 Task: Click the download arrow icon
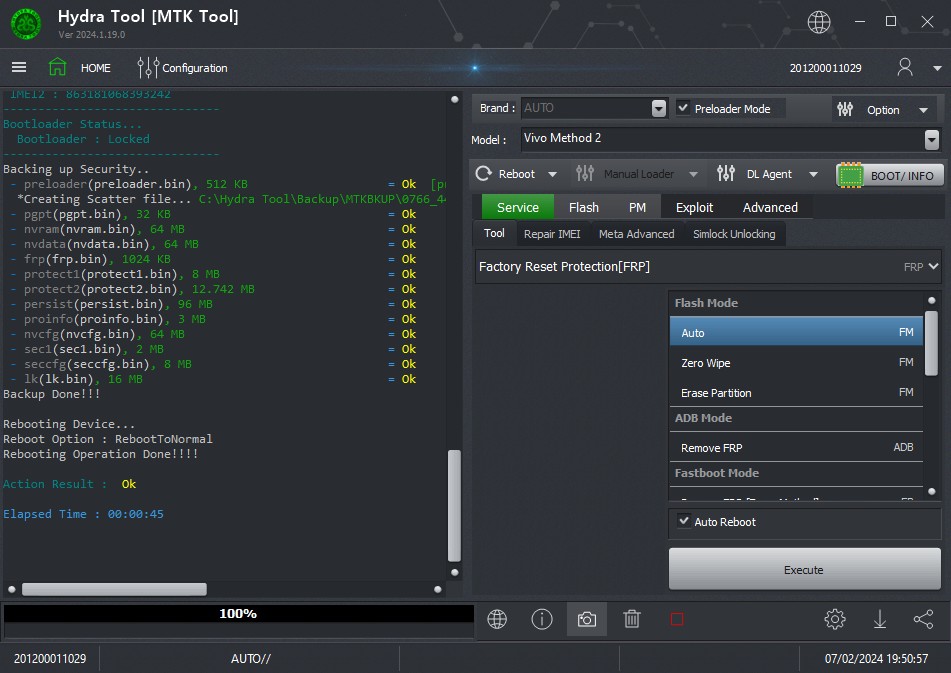click(879, 619)
